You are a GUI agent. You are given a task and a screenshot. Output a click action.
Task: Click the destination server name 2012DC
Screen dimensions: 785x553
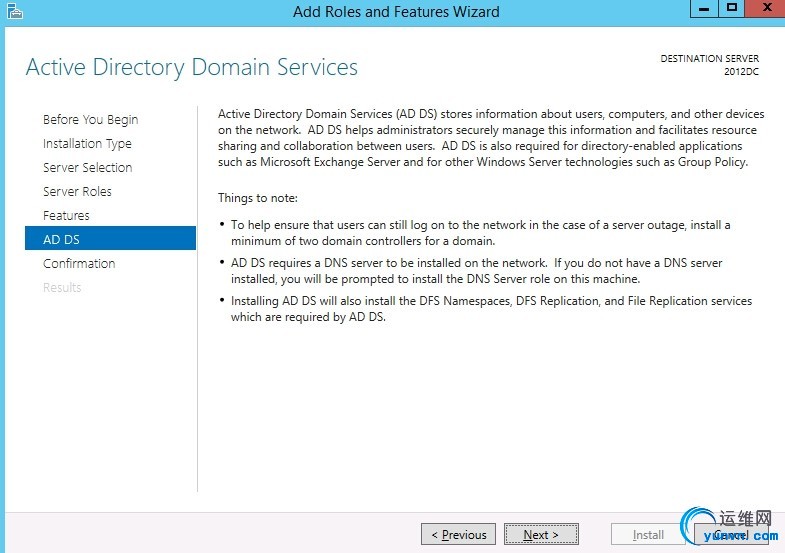[x=744, y=72]
